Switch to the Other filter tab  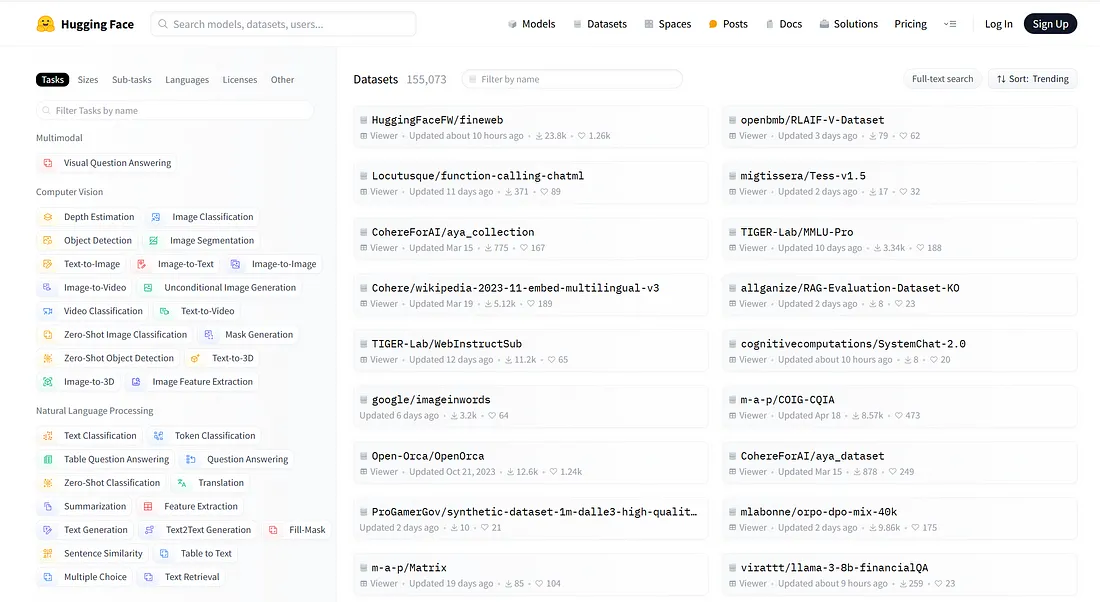pyautogui.click(x=283, y=80)
